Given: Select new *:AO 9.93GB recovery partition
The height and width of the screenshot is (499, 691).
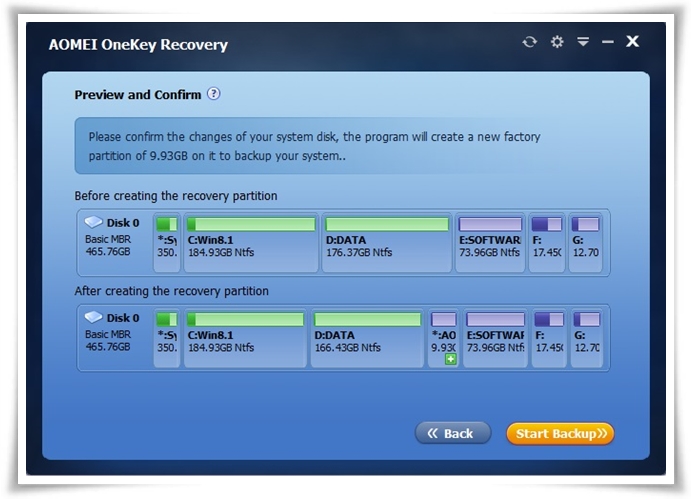Looking at the screenshot, I should (x=443, y=338).
